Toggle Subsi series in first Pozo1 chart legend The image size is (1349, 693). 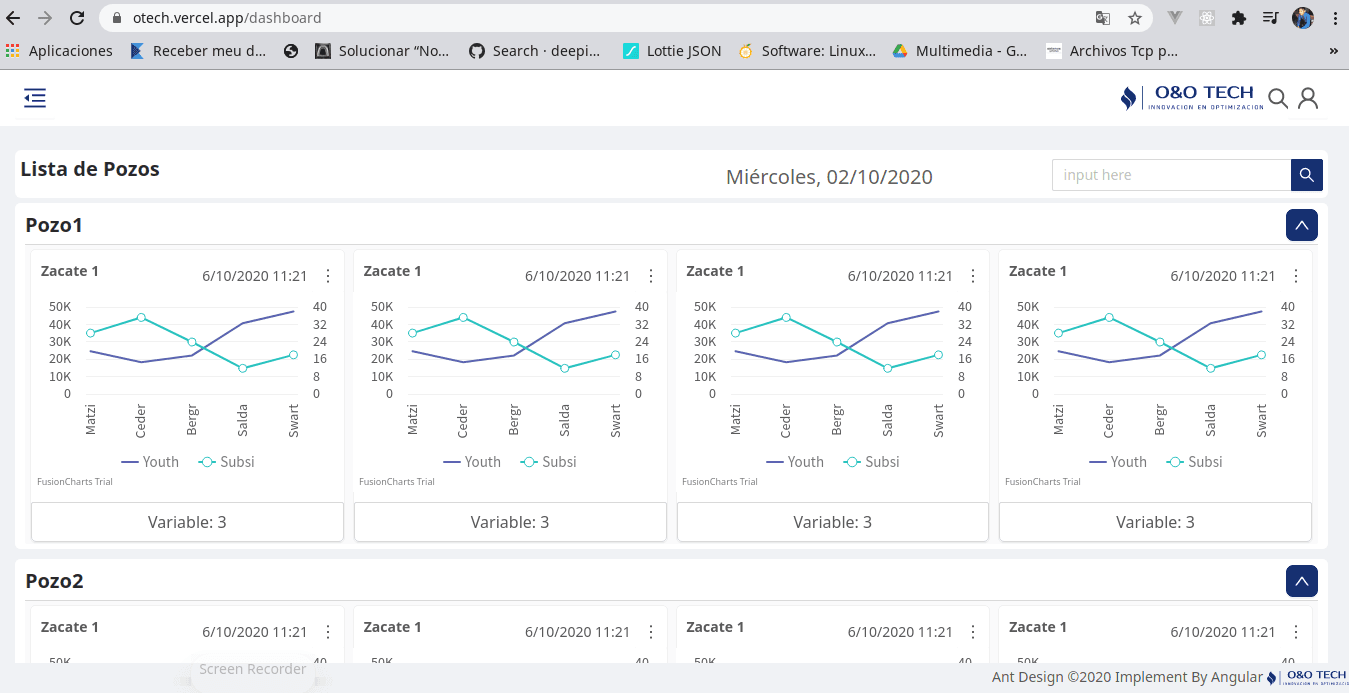click(x=227, y=462)
